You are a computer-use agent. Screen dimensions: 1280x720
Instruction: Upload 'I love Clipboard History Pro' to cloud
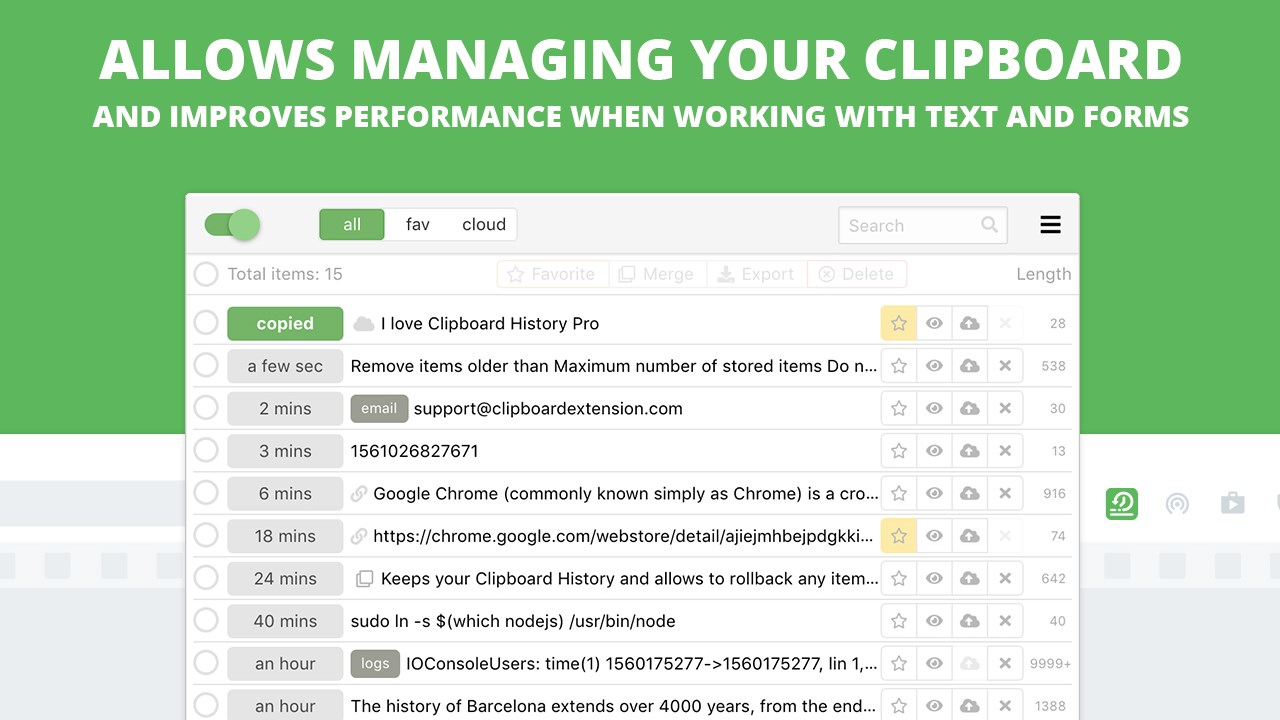coord(969,323)
